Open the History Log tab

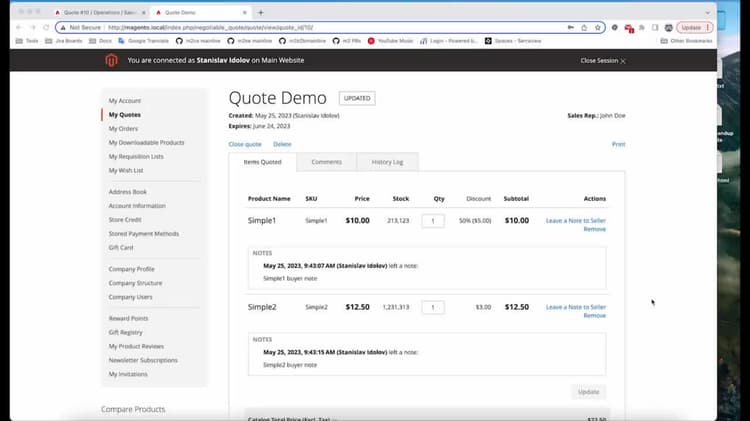(x=387, y=162)
